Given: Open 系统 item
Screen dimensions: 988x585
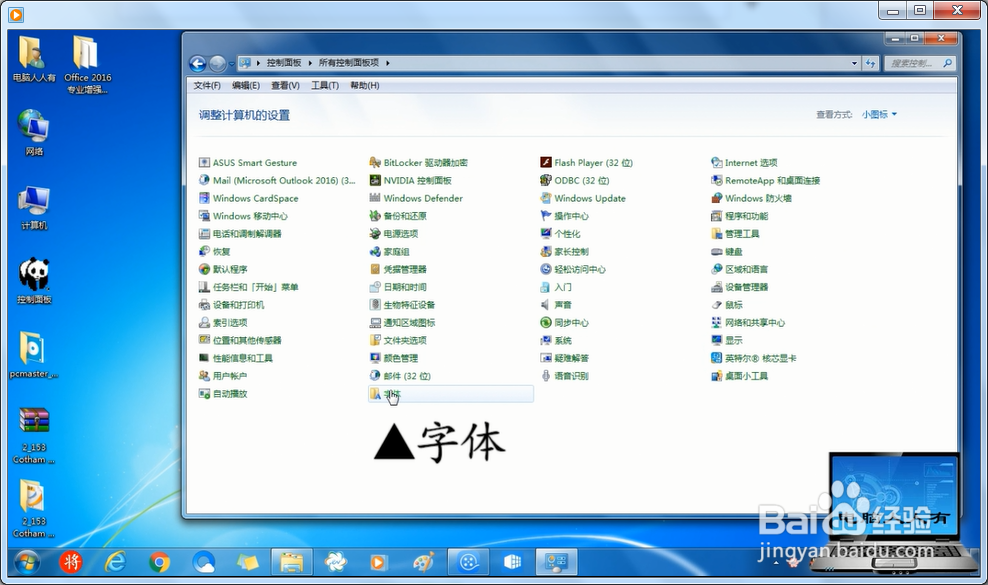Looking at the screenshot, I should pos(556,340).
